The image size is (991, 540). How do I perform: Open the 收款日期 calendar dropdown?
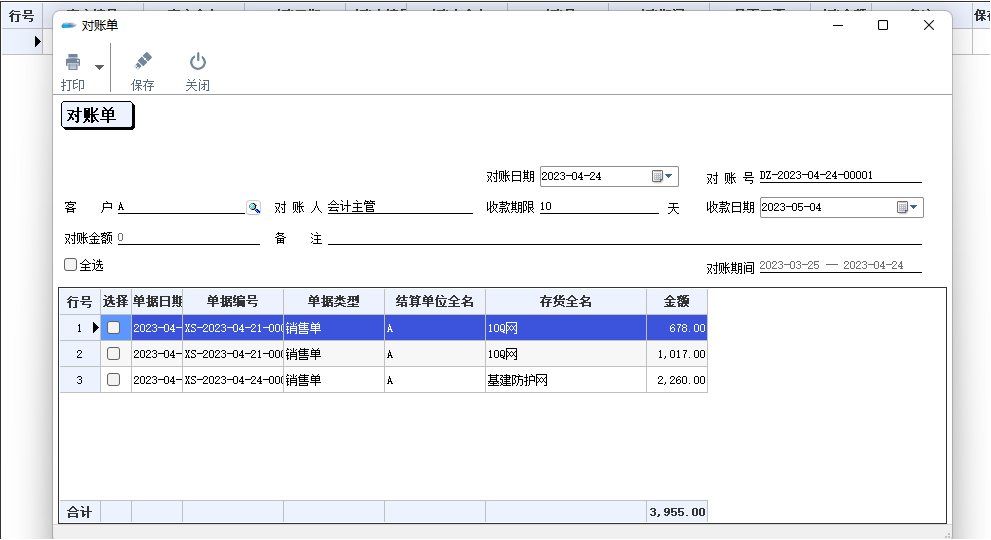click(x=908, y=207)
